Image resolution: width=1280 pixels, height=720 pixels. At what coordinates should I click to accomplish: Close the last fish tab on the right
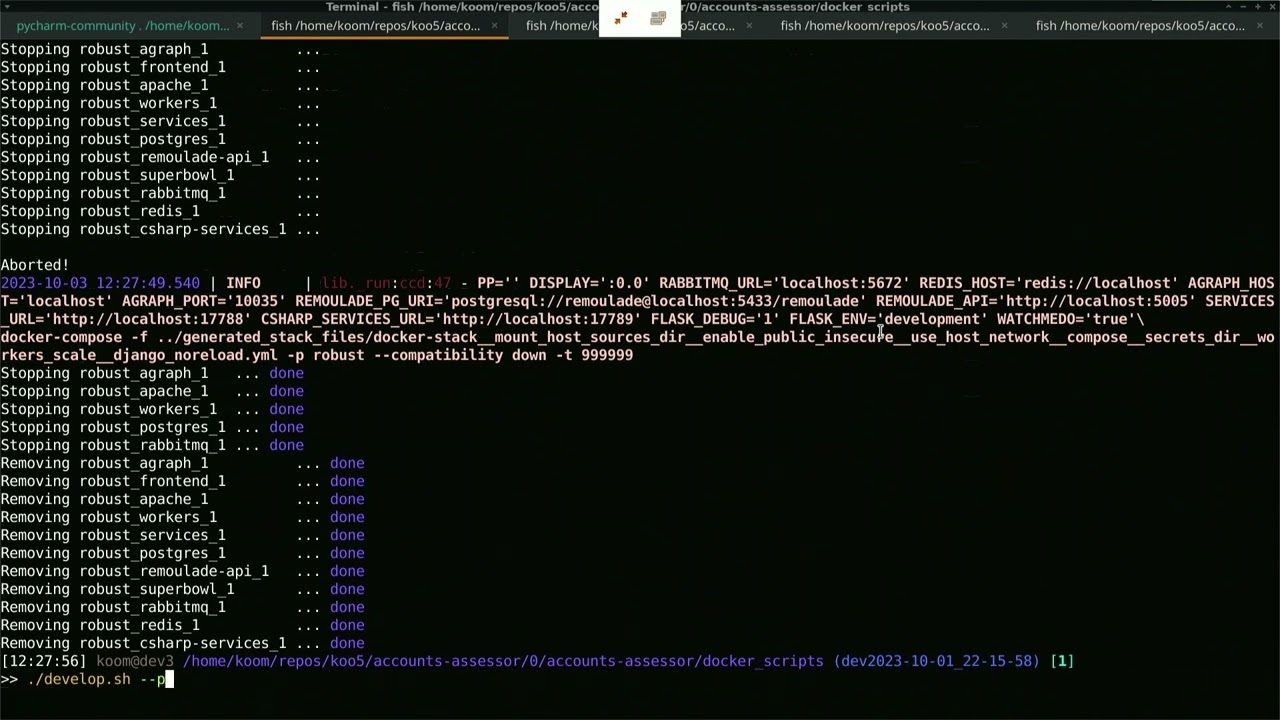1258,26
